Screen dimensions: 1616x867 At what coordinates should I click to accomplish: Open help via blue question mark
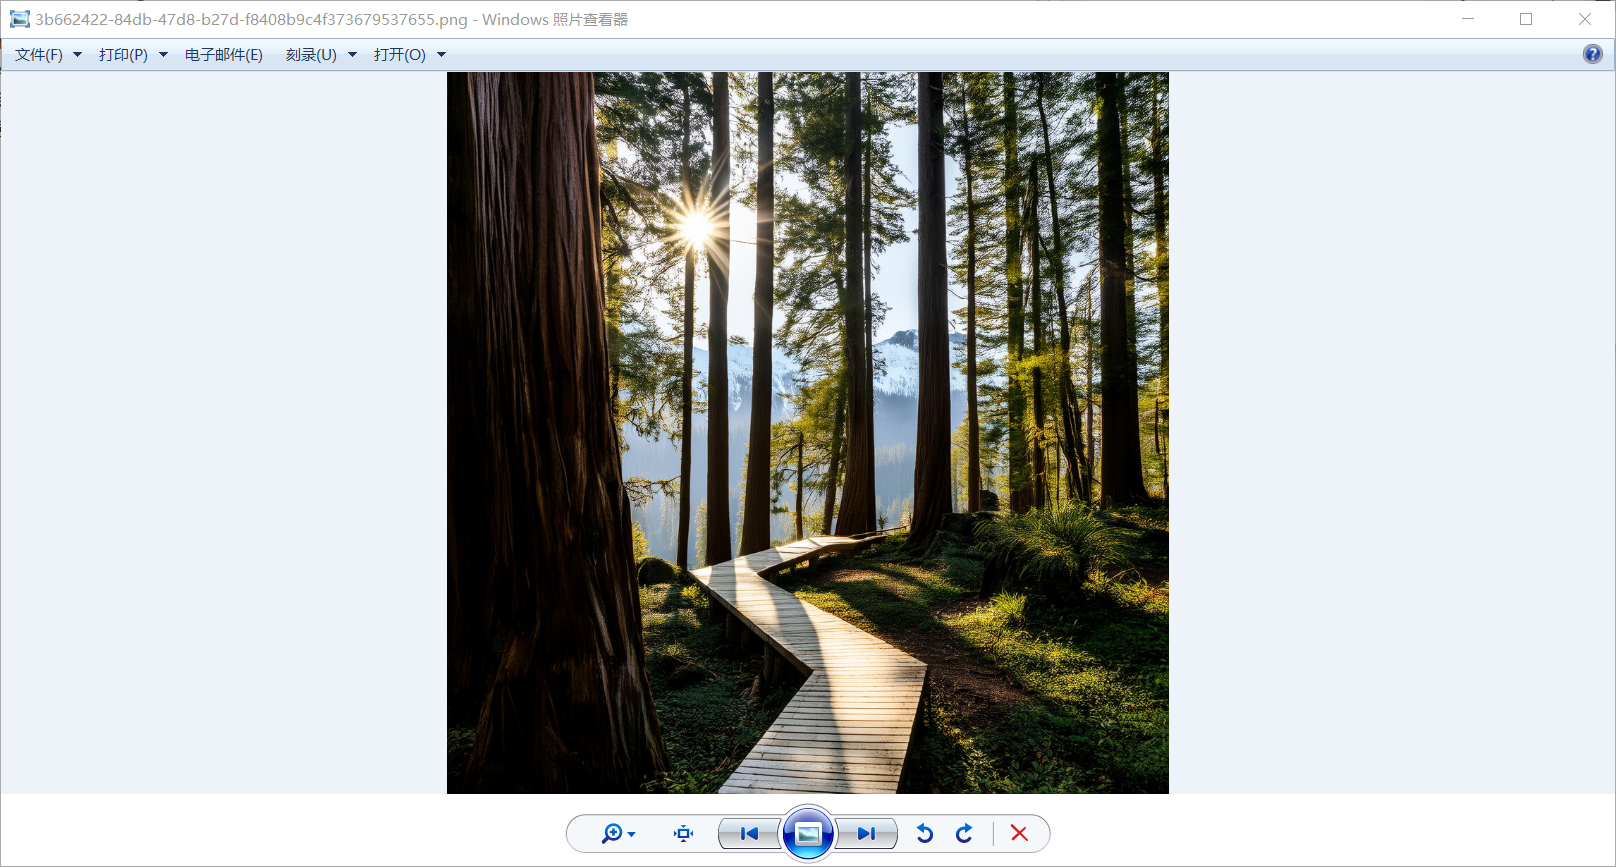tap(1592, 54)
